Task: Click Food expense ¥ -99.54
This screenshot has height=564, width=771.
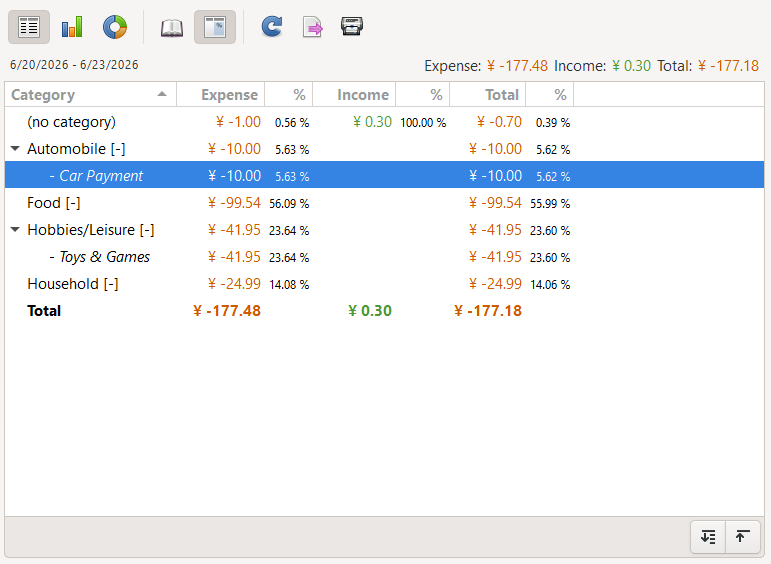Action: tap(234, 203)
